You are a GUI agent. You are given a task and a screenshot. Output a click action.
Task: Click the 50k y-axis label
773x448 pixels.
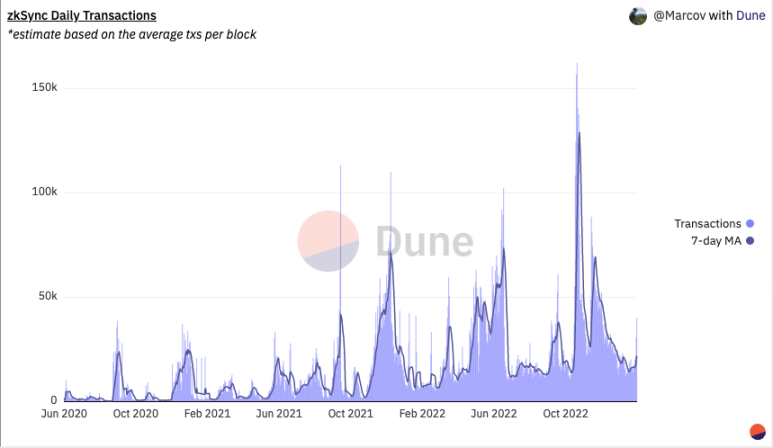point(48,297)
